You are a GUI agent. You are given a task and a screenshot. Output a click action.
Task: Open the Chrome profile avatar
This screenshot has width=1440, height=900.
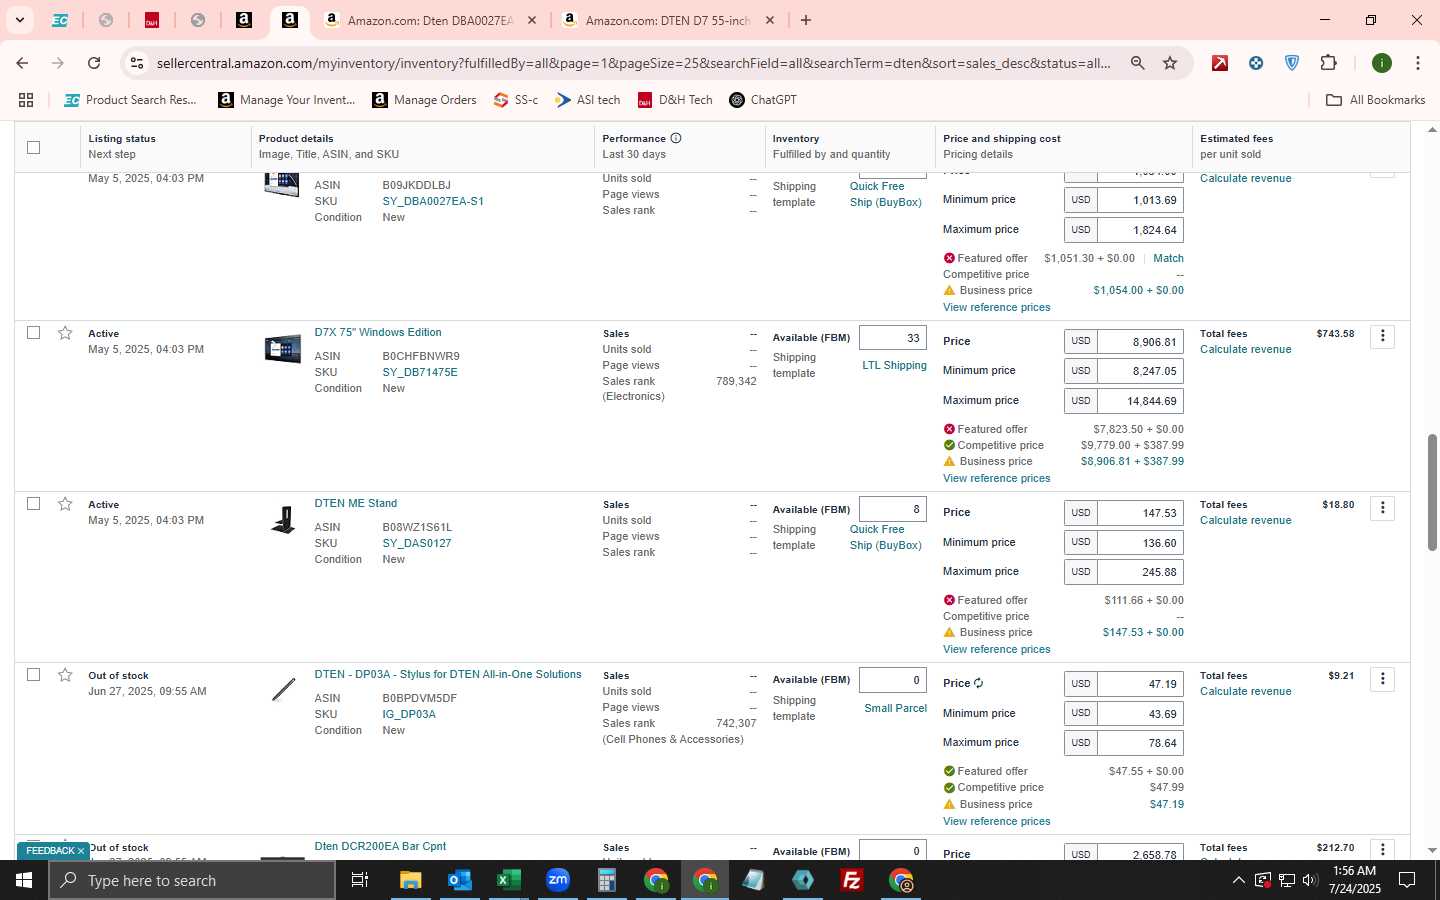click(x=1382, y=63)
